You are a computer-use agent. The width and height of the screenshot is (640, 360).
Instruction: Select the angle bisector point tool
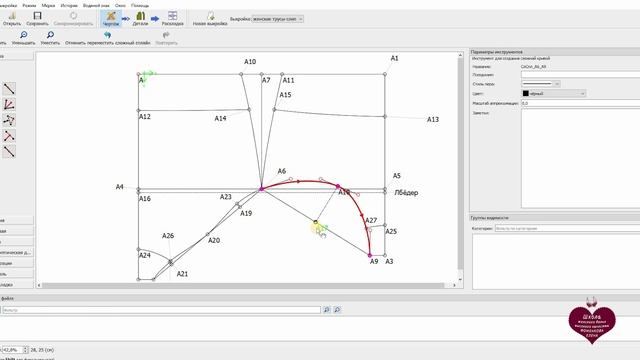[x=9, y=104]
